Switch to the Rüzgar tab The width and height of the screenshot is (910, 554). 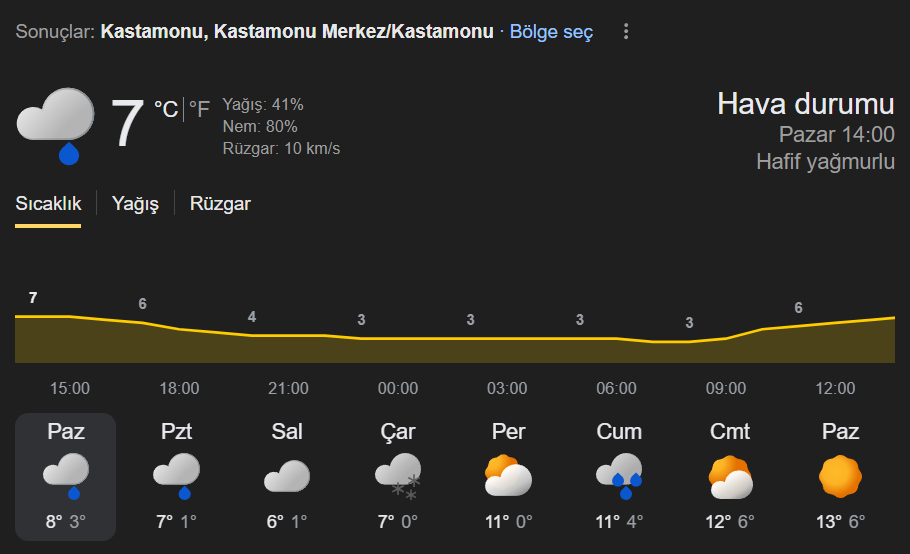point(220,204)
